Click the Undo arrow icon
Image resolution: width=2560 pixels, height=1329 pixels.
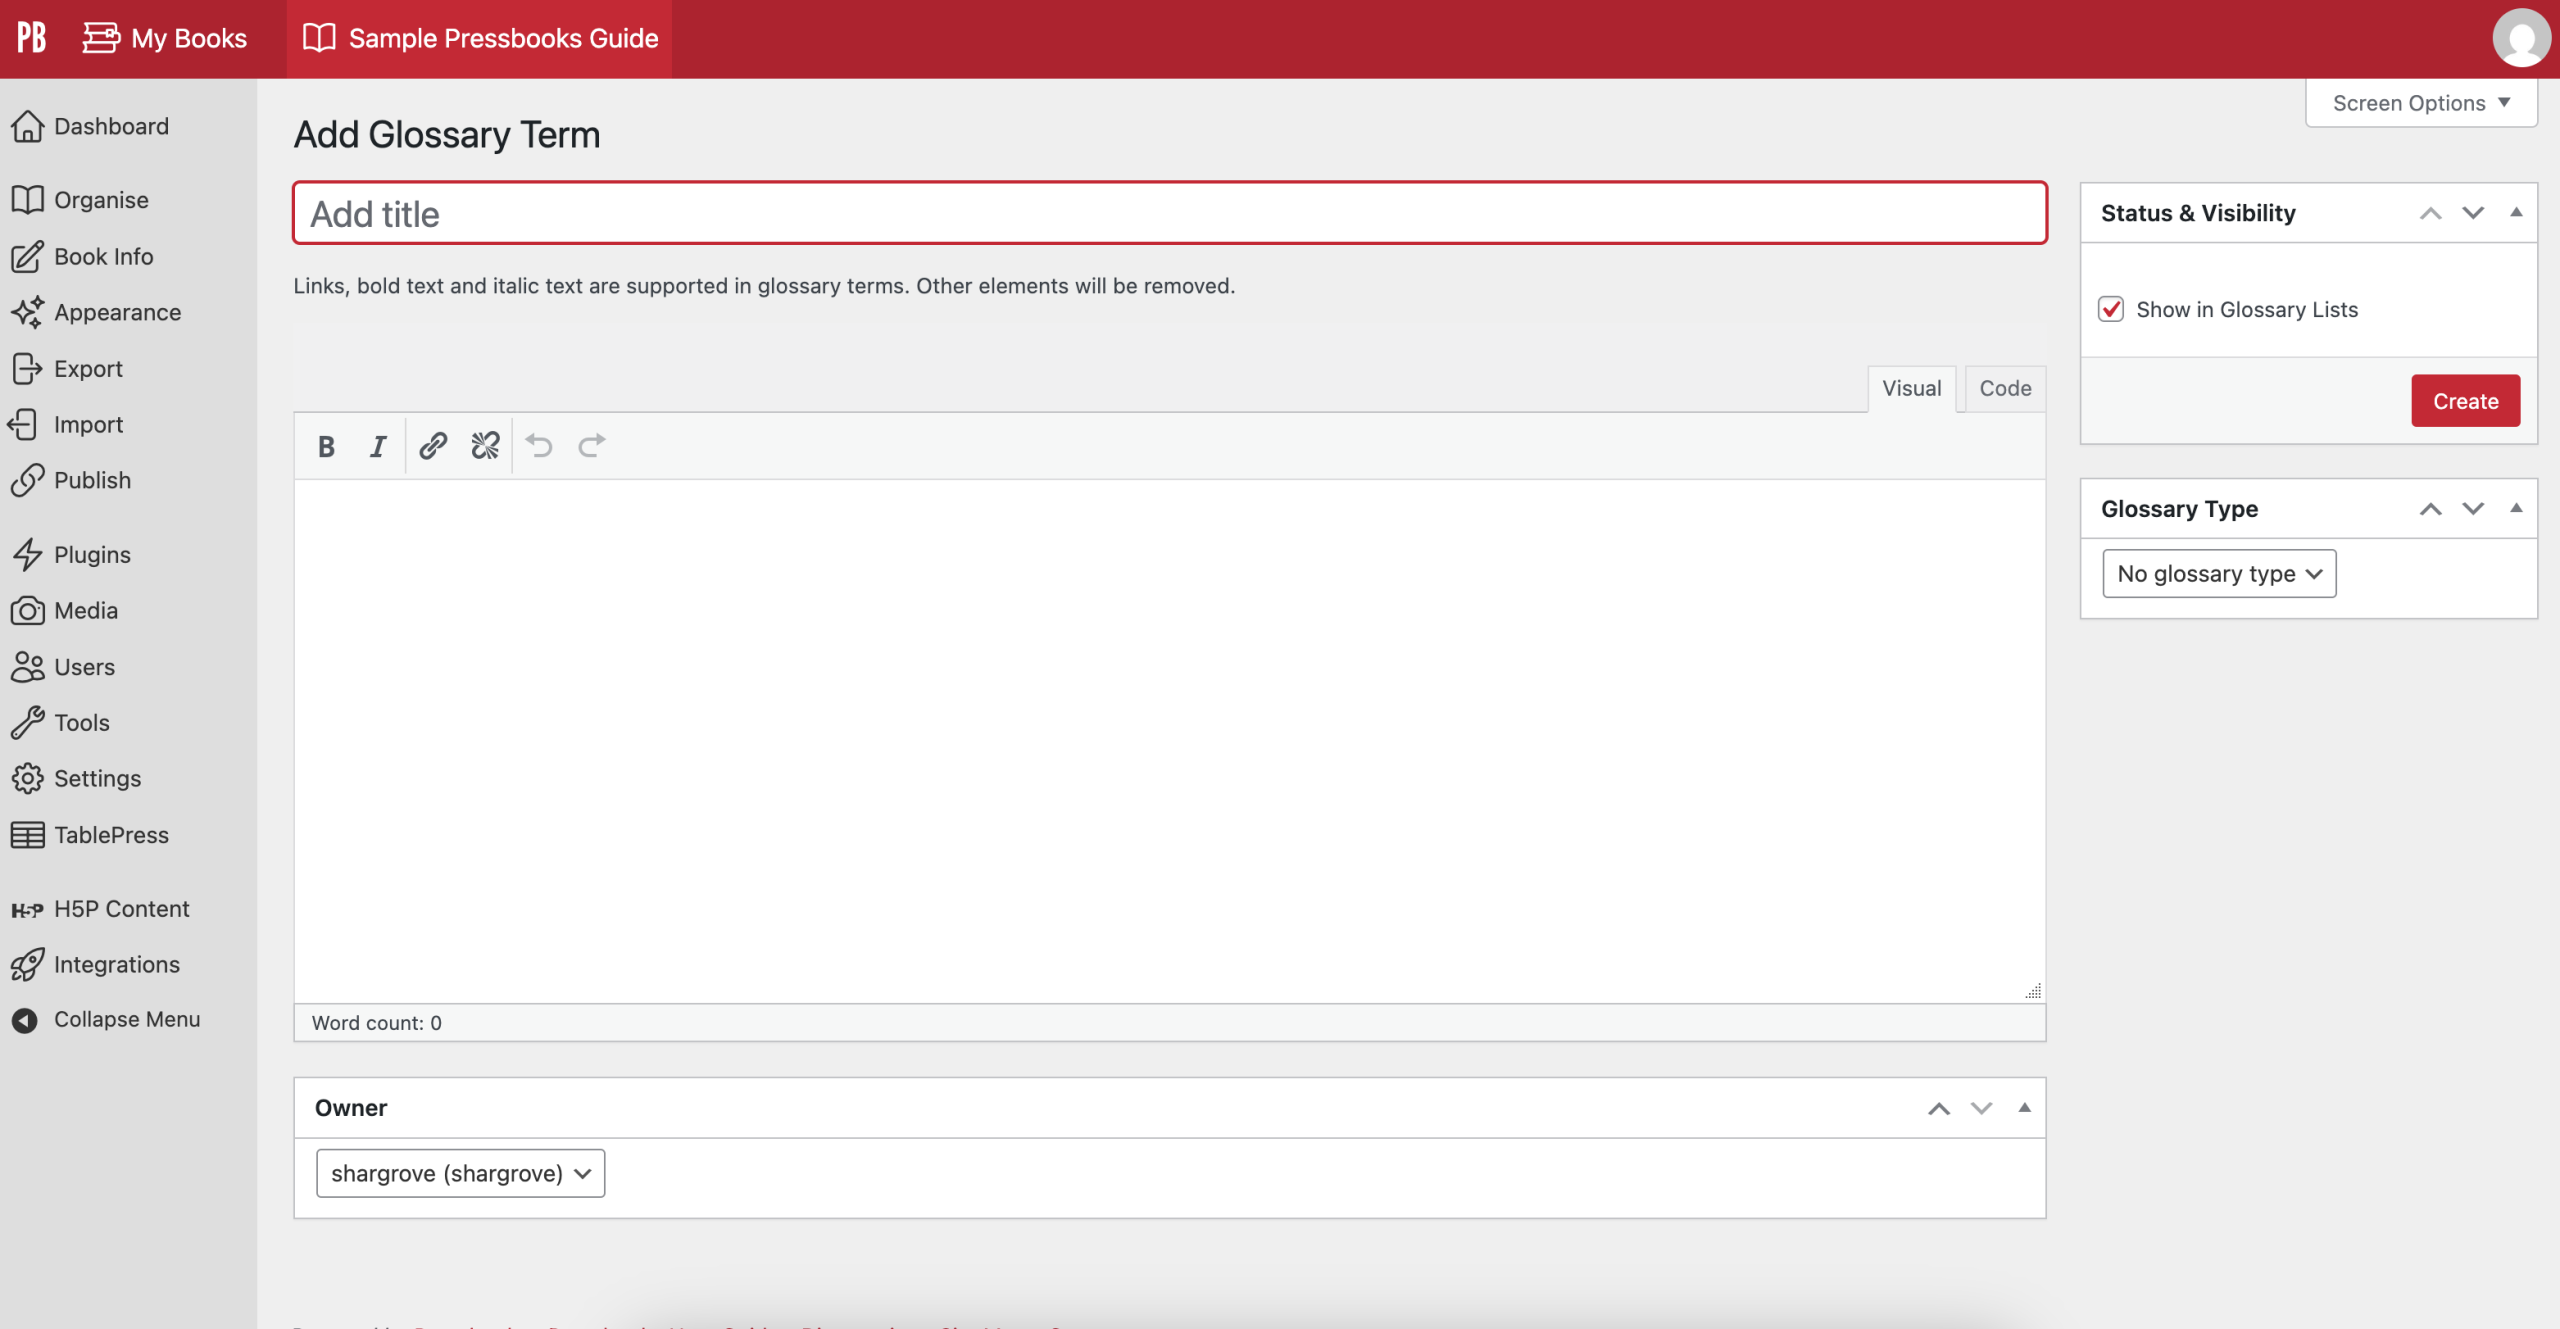point(539,446)
